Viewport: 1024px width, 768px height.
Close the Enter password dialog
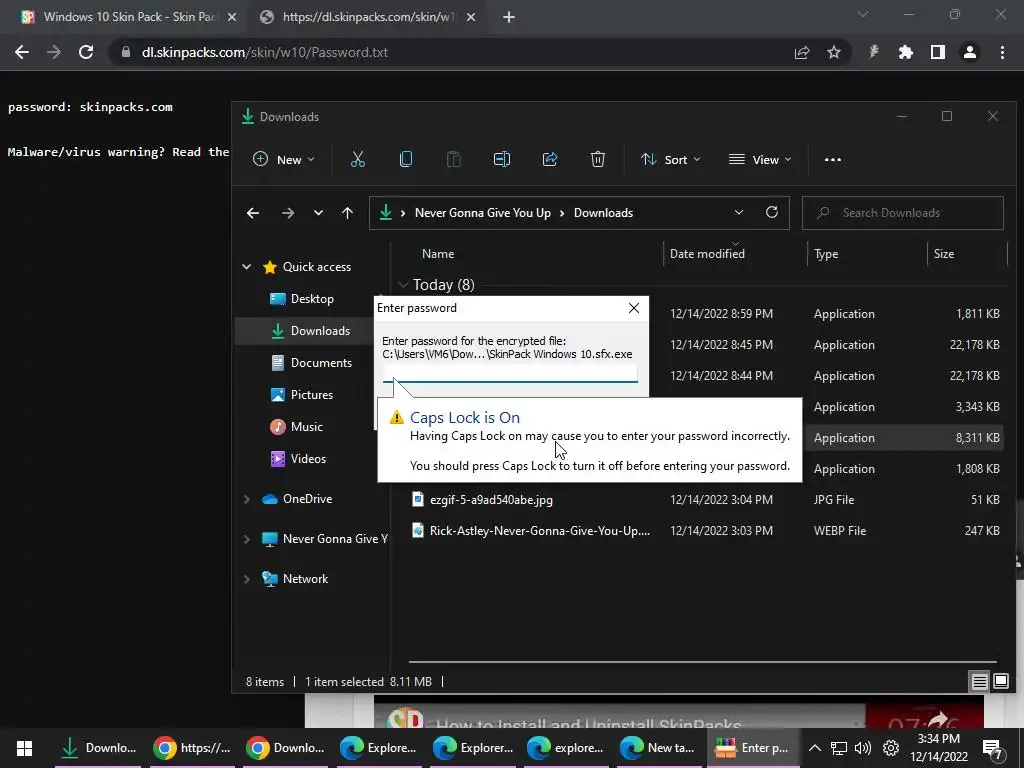[633, 308]
